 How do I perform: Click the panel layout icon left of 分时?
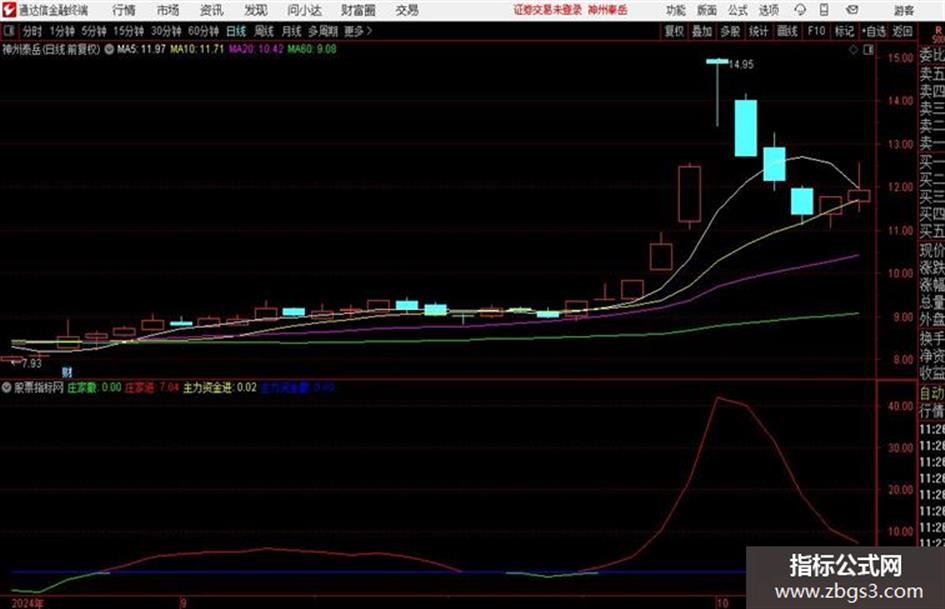click(8, 31)
